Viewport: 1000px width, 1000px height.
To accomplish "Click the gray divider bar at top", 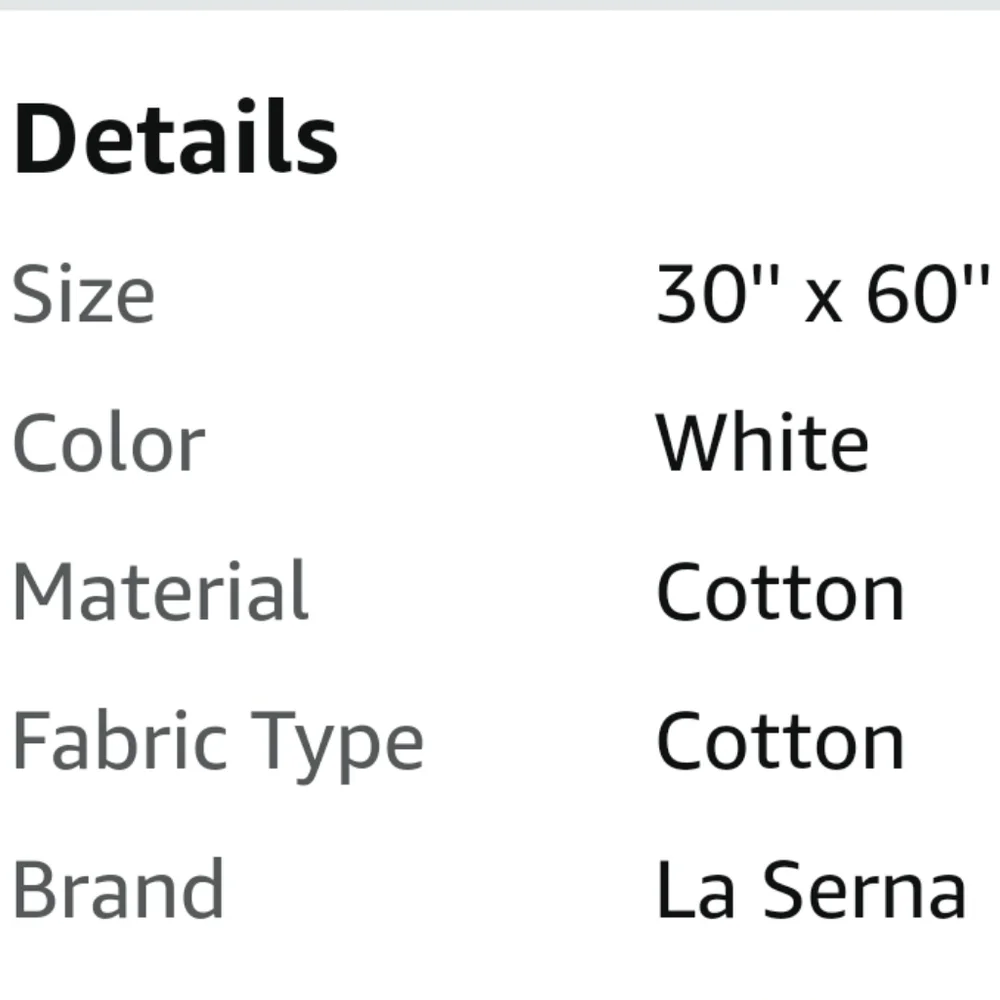I will [500, 4].
